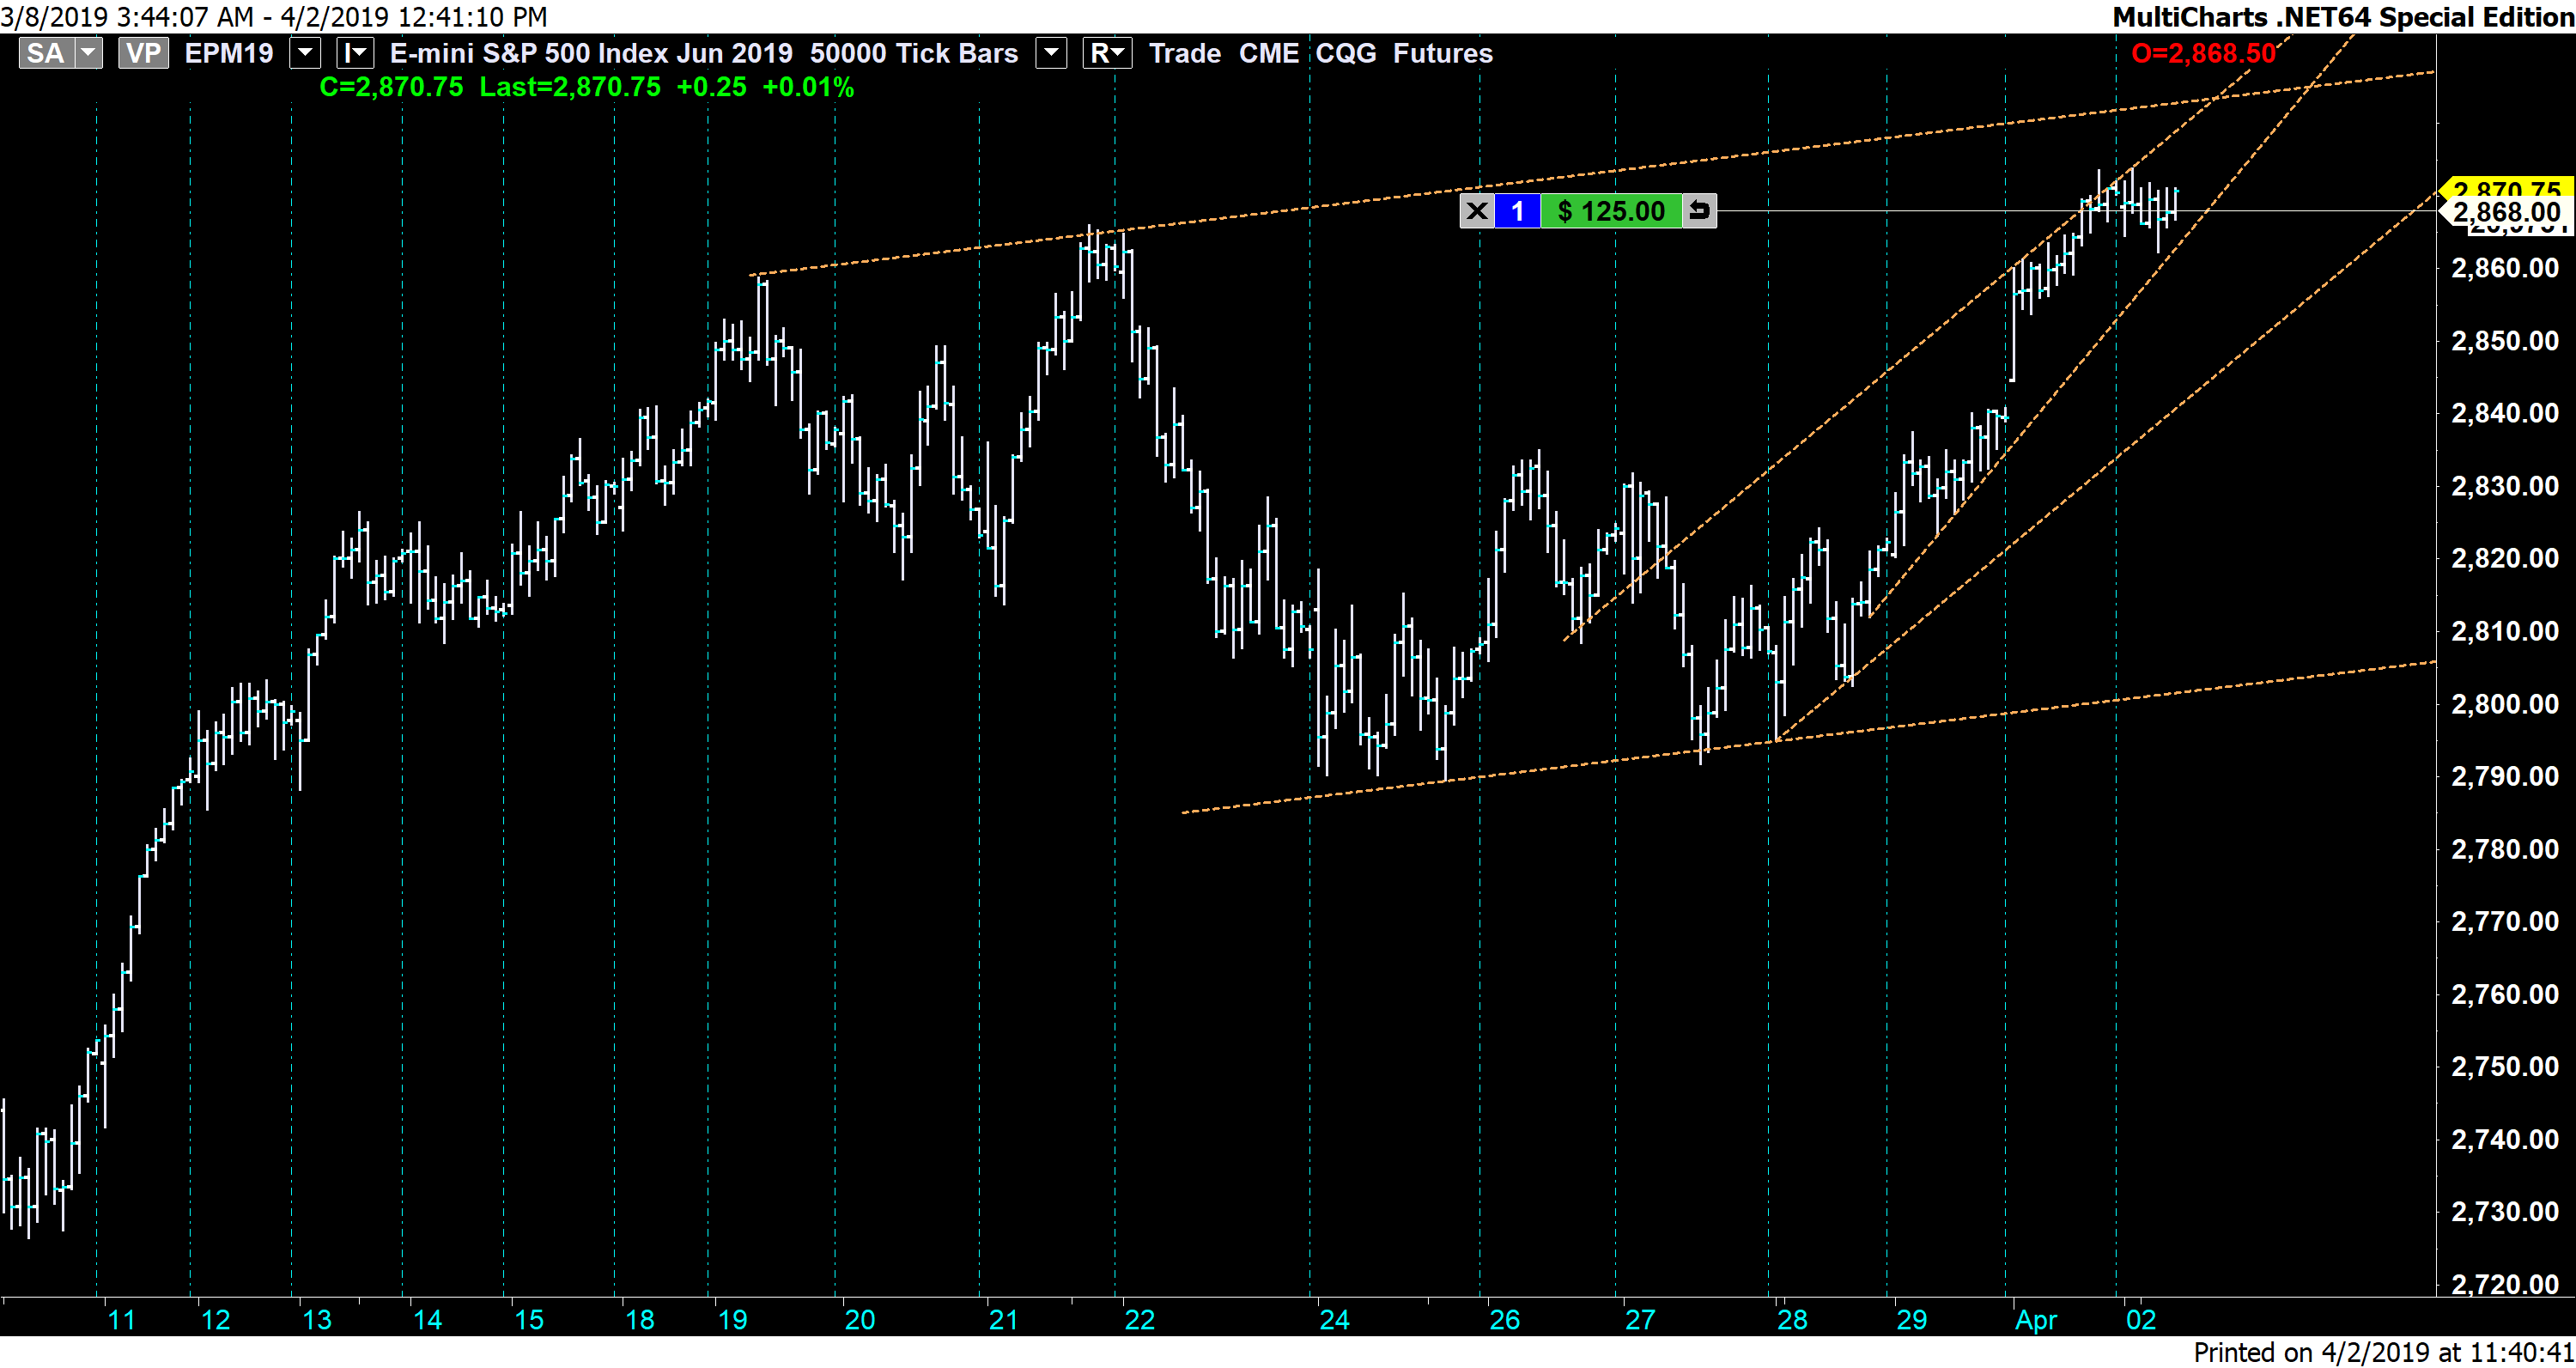This screenshot has height=1368, width=2576.
Task: Click the +0.01% percent change value
Action: coord(808,87)
